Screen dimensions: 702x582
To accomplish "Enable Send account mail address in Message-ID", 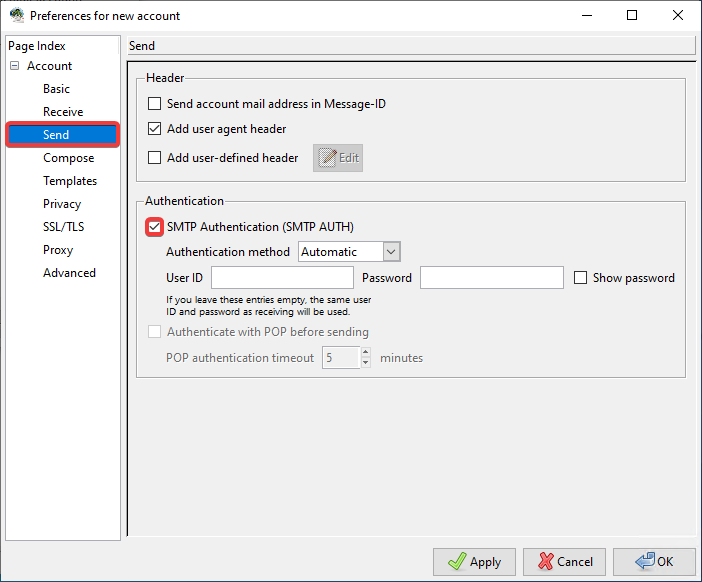I will pyautogui.click(x=154, y=104).
